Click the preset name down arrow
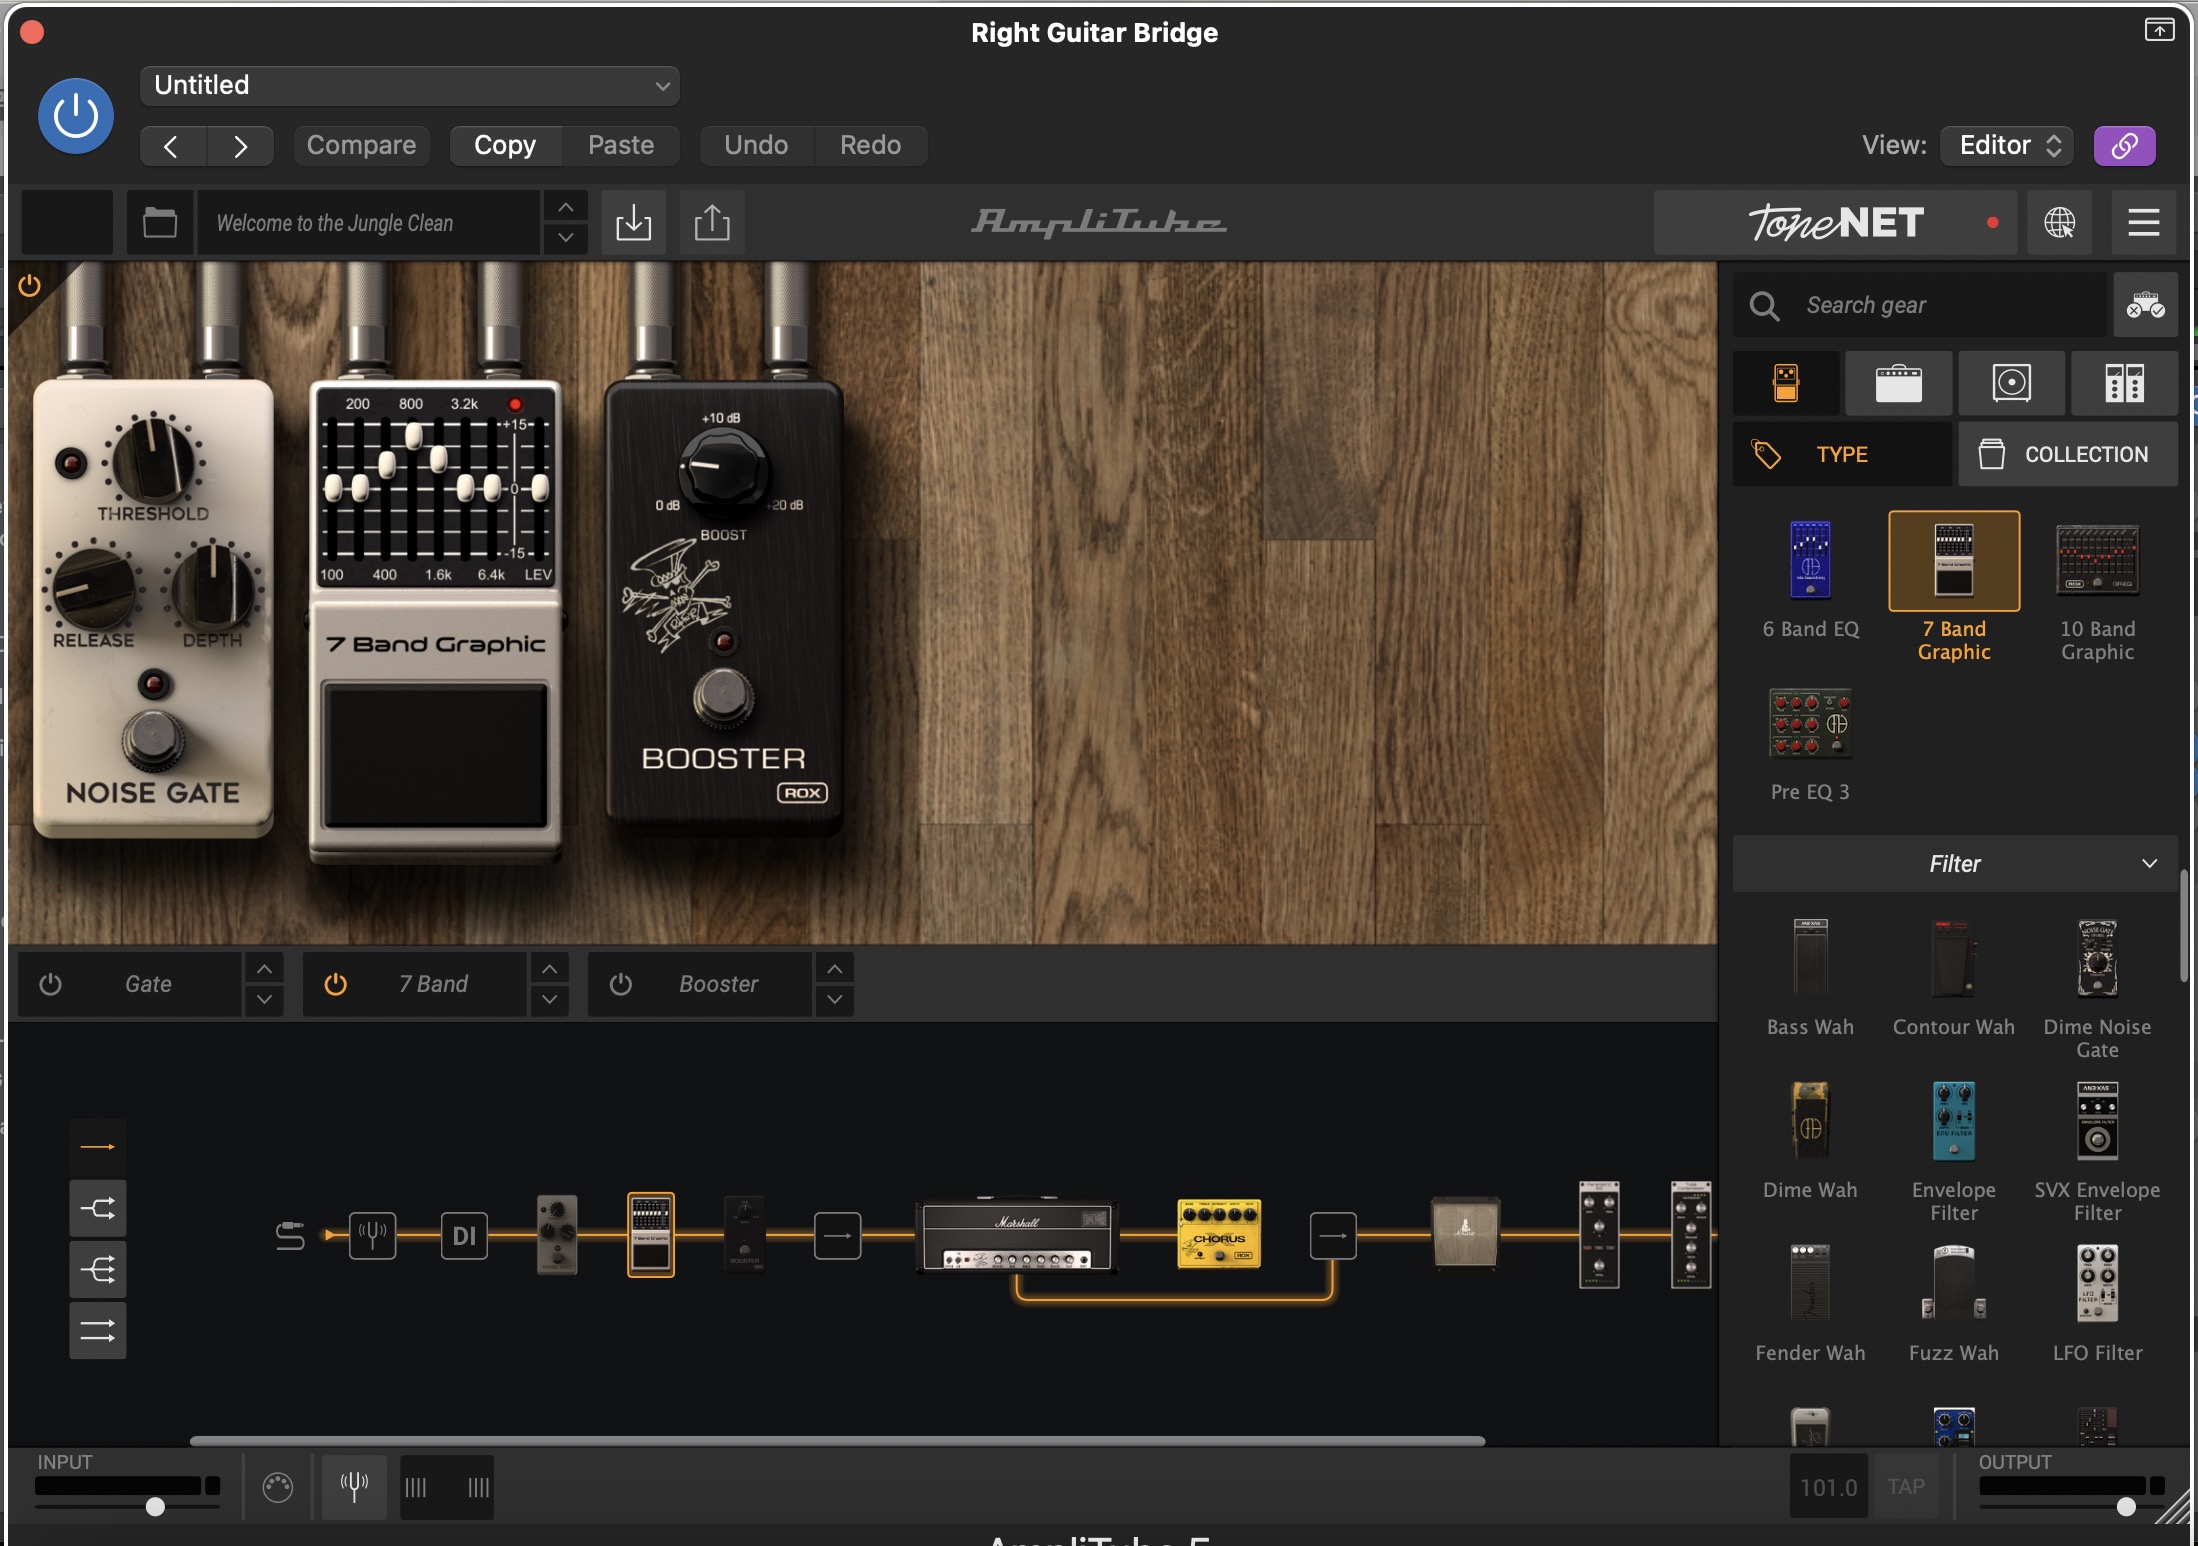 click(x=565, y=238)
